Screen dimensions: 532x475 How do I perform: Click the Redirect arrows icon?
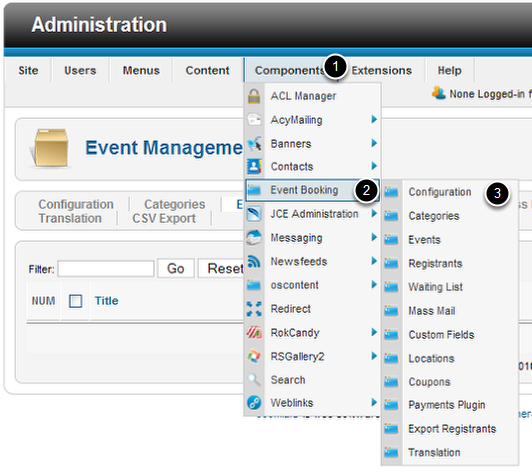point(254,309)
